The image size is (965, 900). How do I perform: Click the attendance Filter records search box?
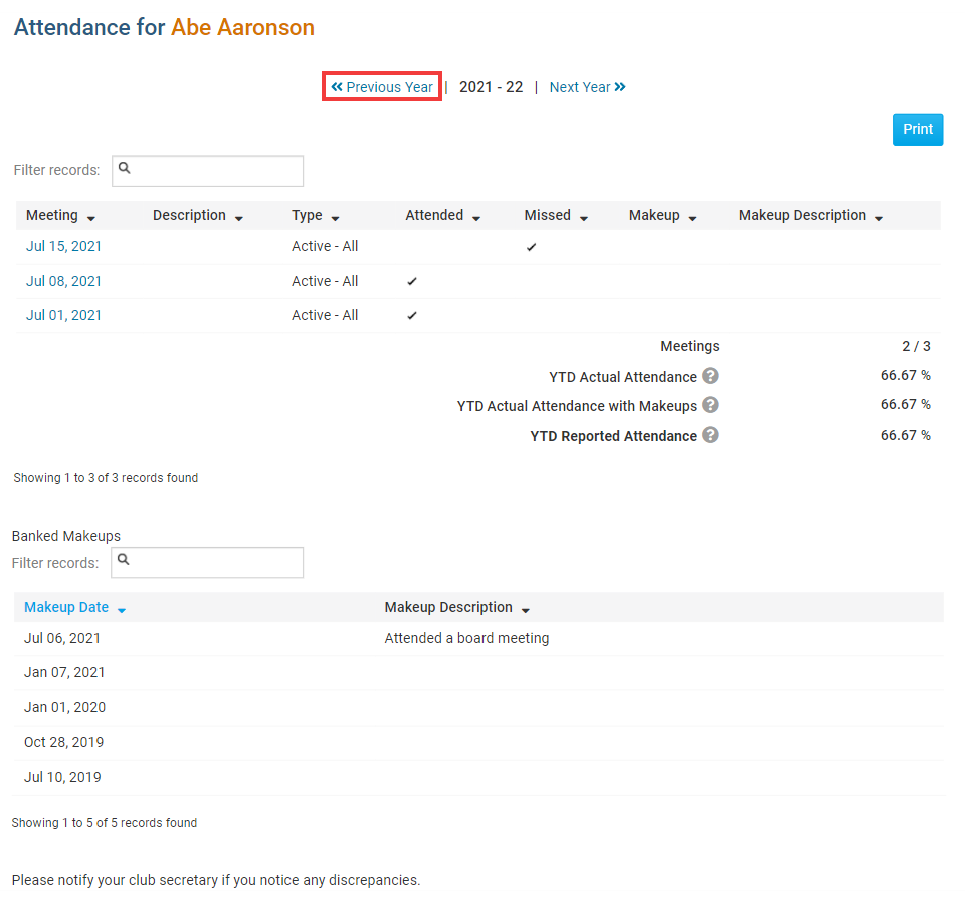click(x=208, y=171)
